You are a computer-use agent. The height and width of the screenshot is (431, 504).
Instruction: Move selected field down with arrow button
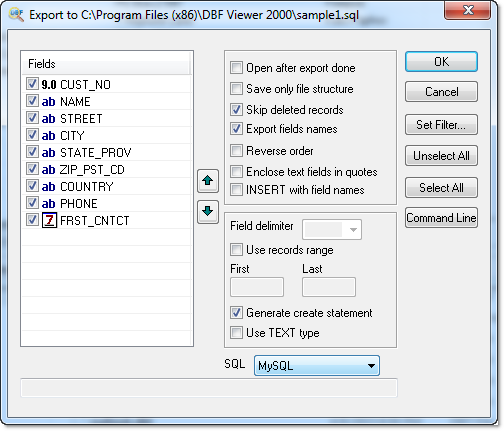(x=208, y=212)
